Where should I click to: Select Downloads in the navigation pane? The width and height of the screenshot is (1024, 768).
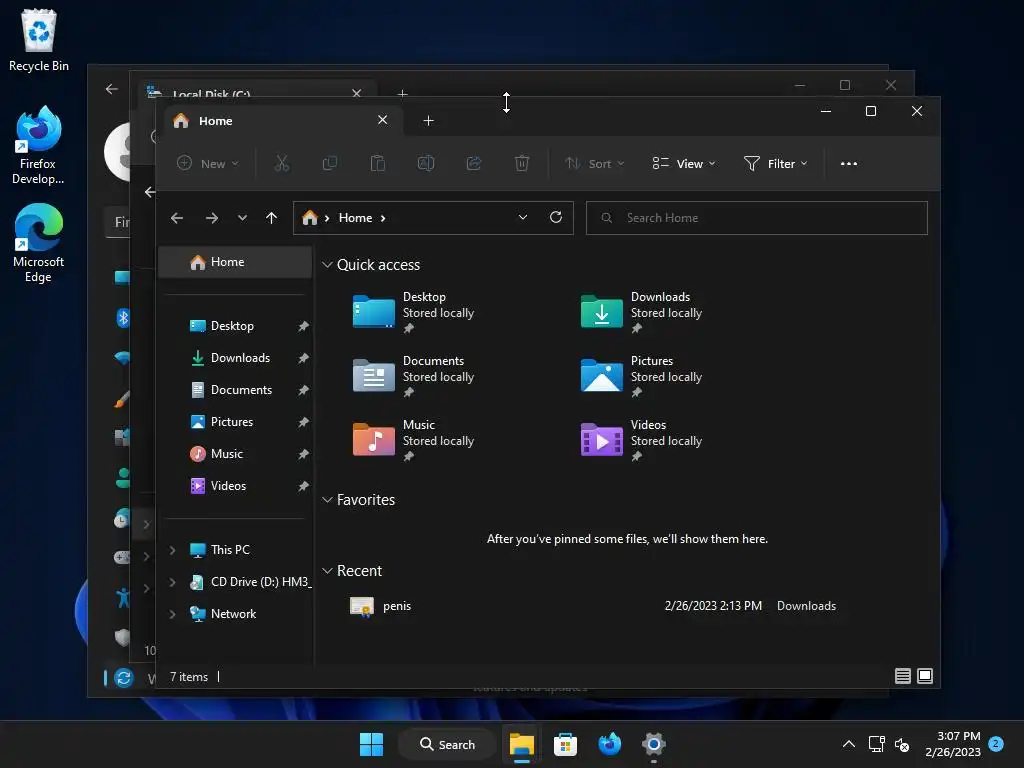coord(236,358)
